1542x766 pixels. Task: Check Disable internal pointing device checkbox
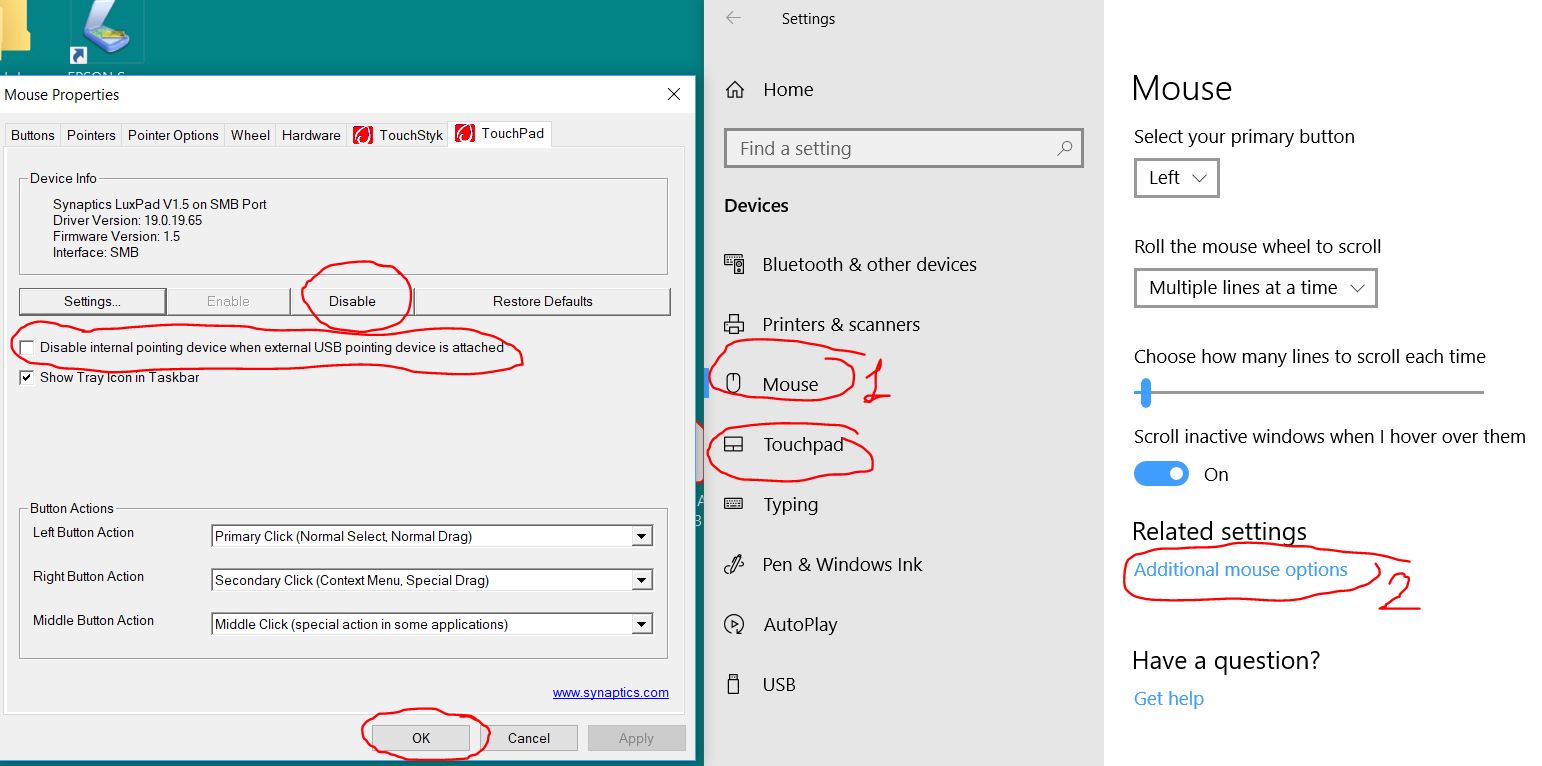[x=27, y=348]
